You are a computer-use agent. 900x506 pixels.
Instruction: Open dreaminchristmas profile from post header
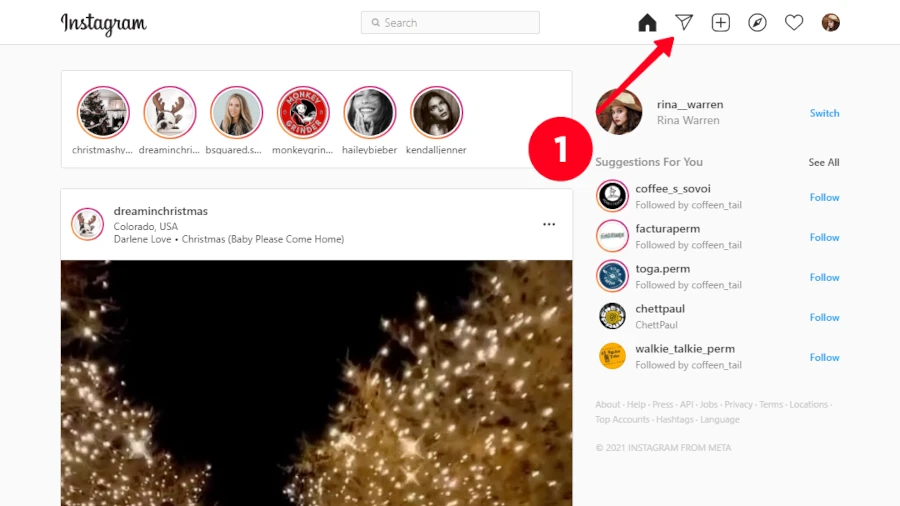point(161,211)
